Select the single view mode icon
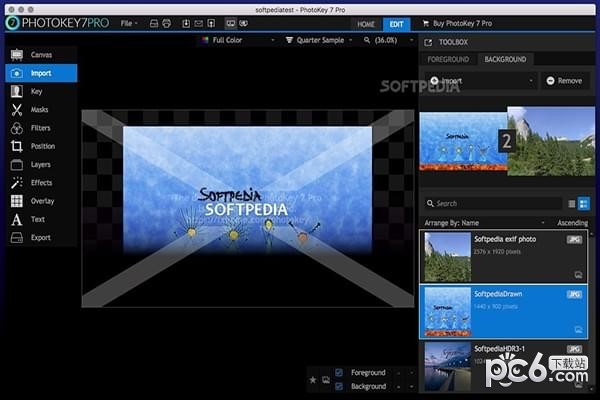 pos(230,24)
